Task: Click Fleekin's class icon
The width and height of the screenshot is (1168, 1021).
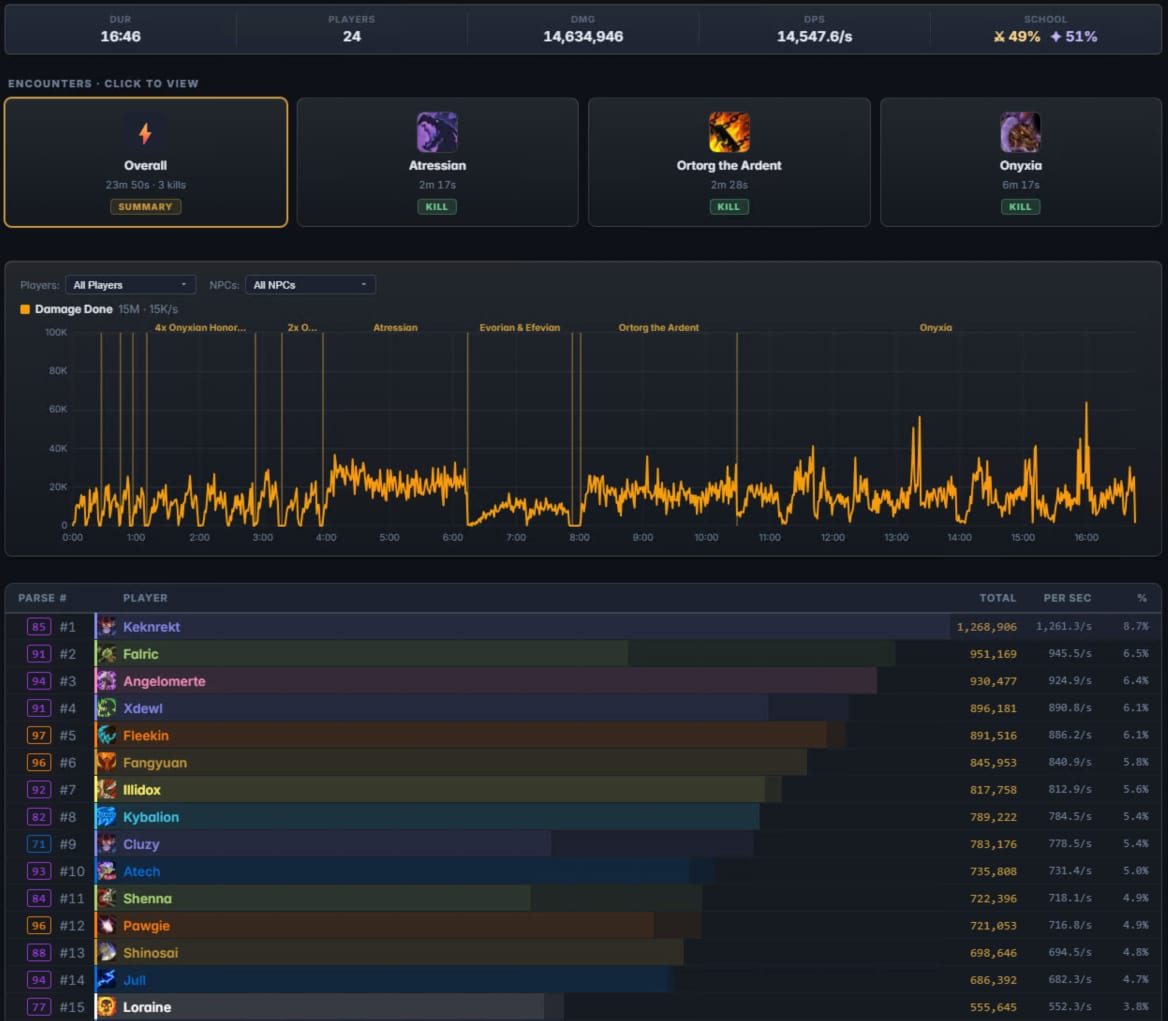Action: 107,736
